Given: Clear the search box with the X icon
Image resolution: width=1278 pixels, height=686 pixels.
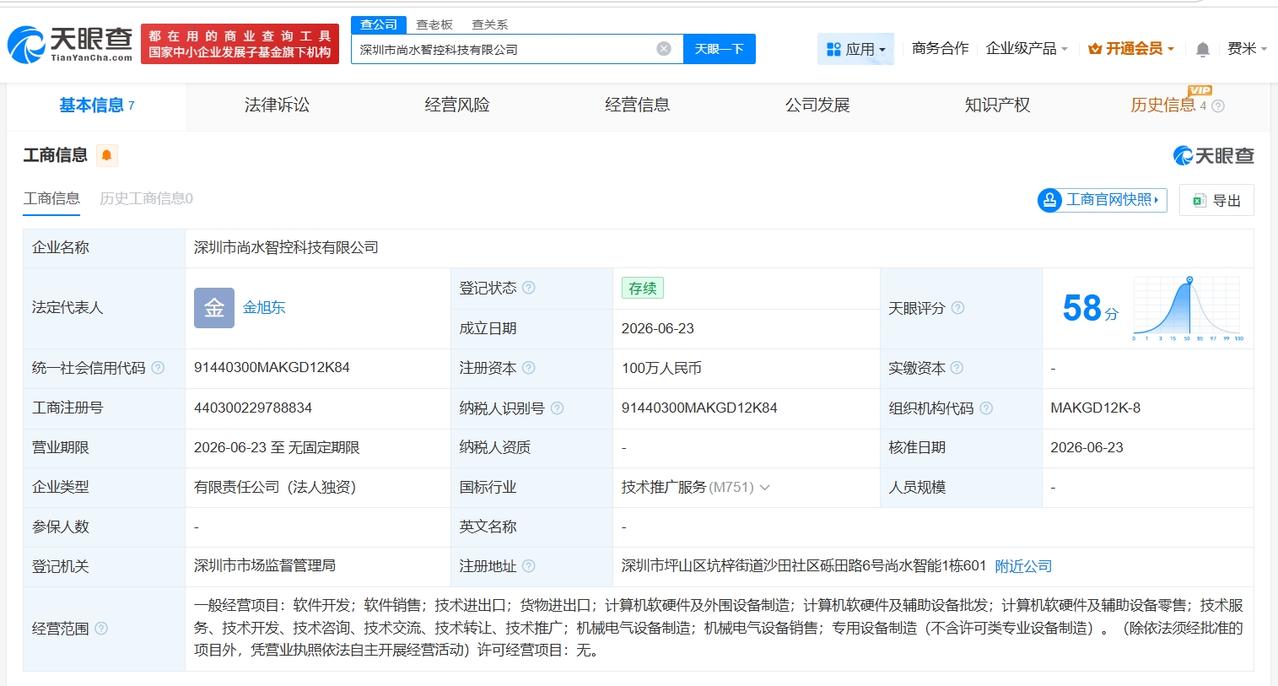Looking at the screenshot, I should click(664, 48).
